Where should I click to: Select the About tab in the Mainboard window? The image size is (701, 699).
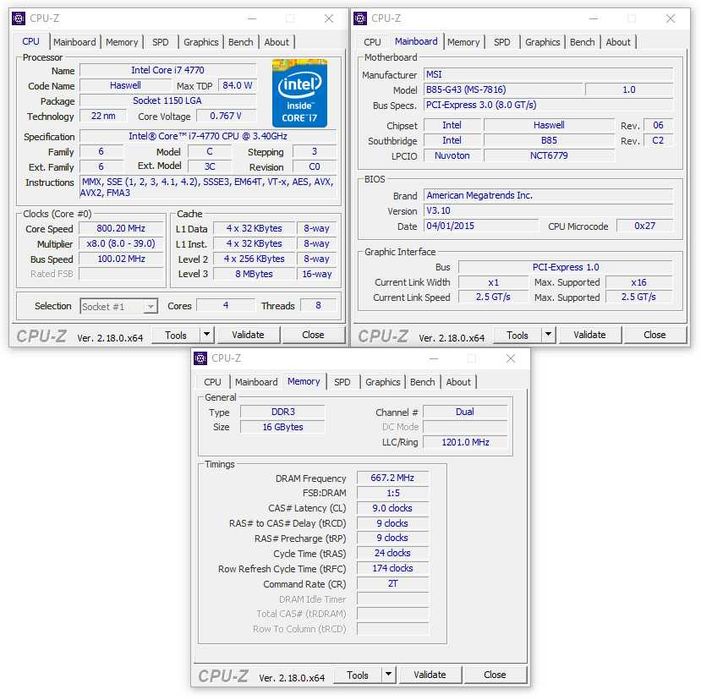coord(618,42)
